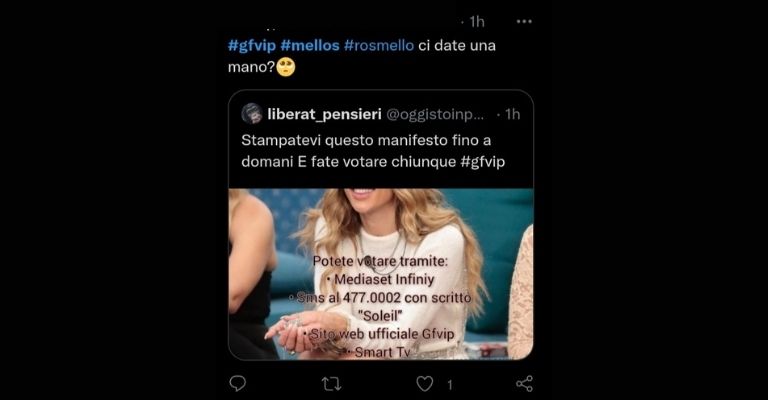Open the three-dot more options menu
Image resolution: width=768 pixels, height=400 pixels.
[524, 21]
